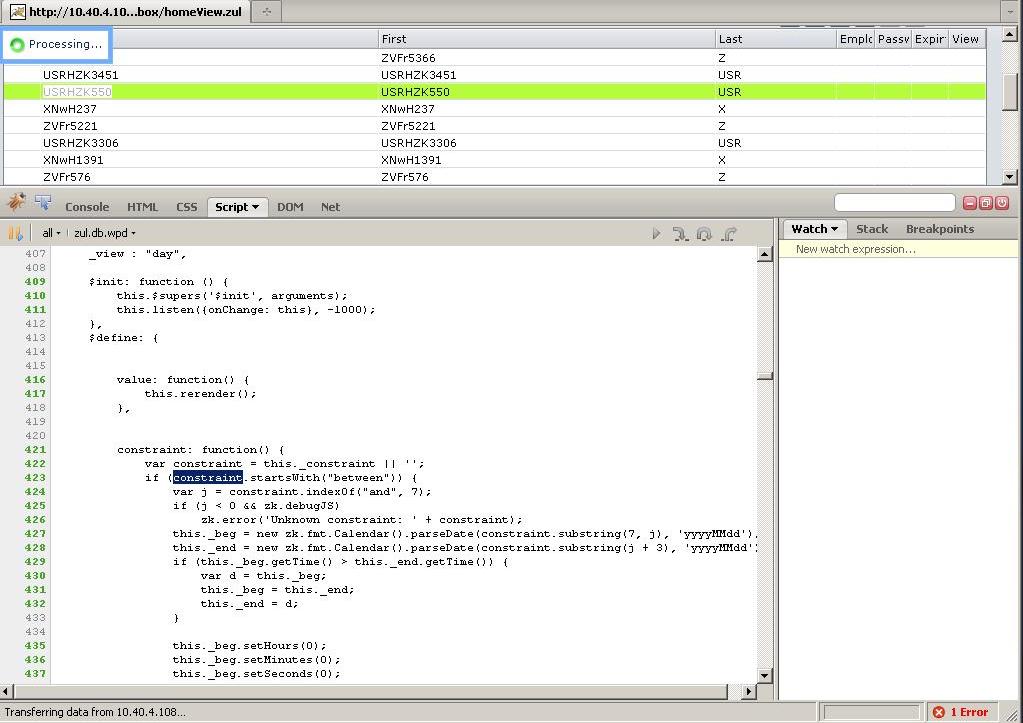Switch to the CSS tab
This screenshot has width=1023, height=723.
pos(187,207)
